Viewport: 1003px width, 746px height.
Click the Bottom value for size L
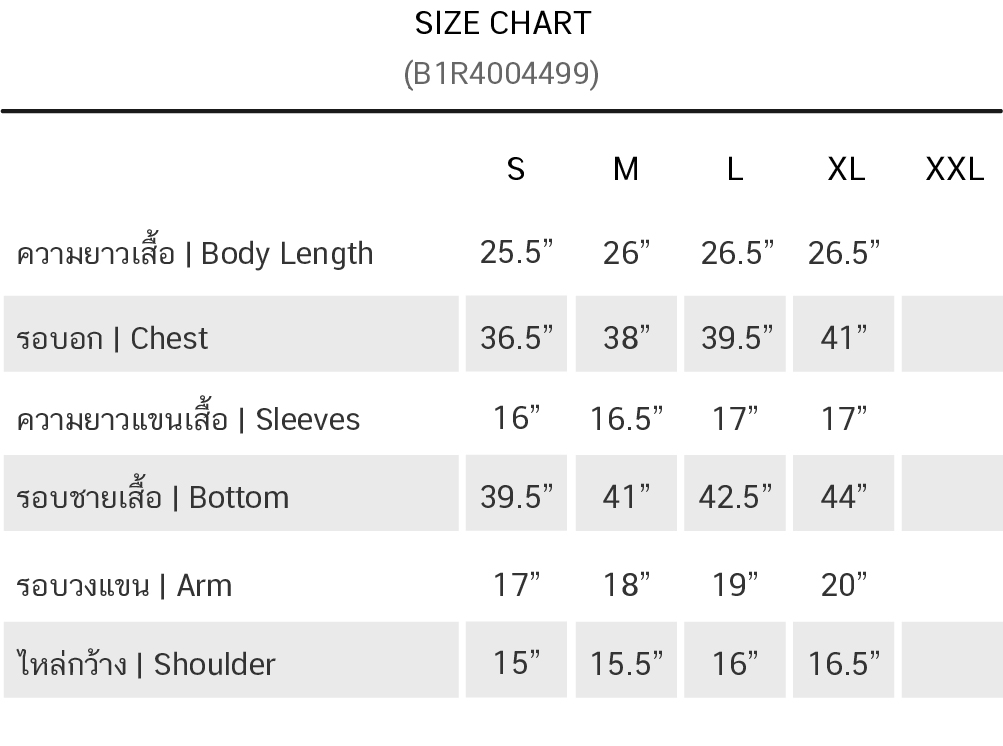[736, 496]
